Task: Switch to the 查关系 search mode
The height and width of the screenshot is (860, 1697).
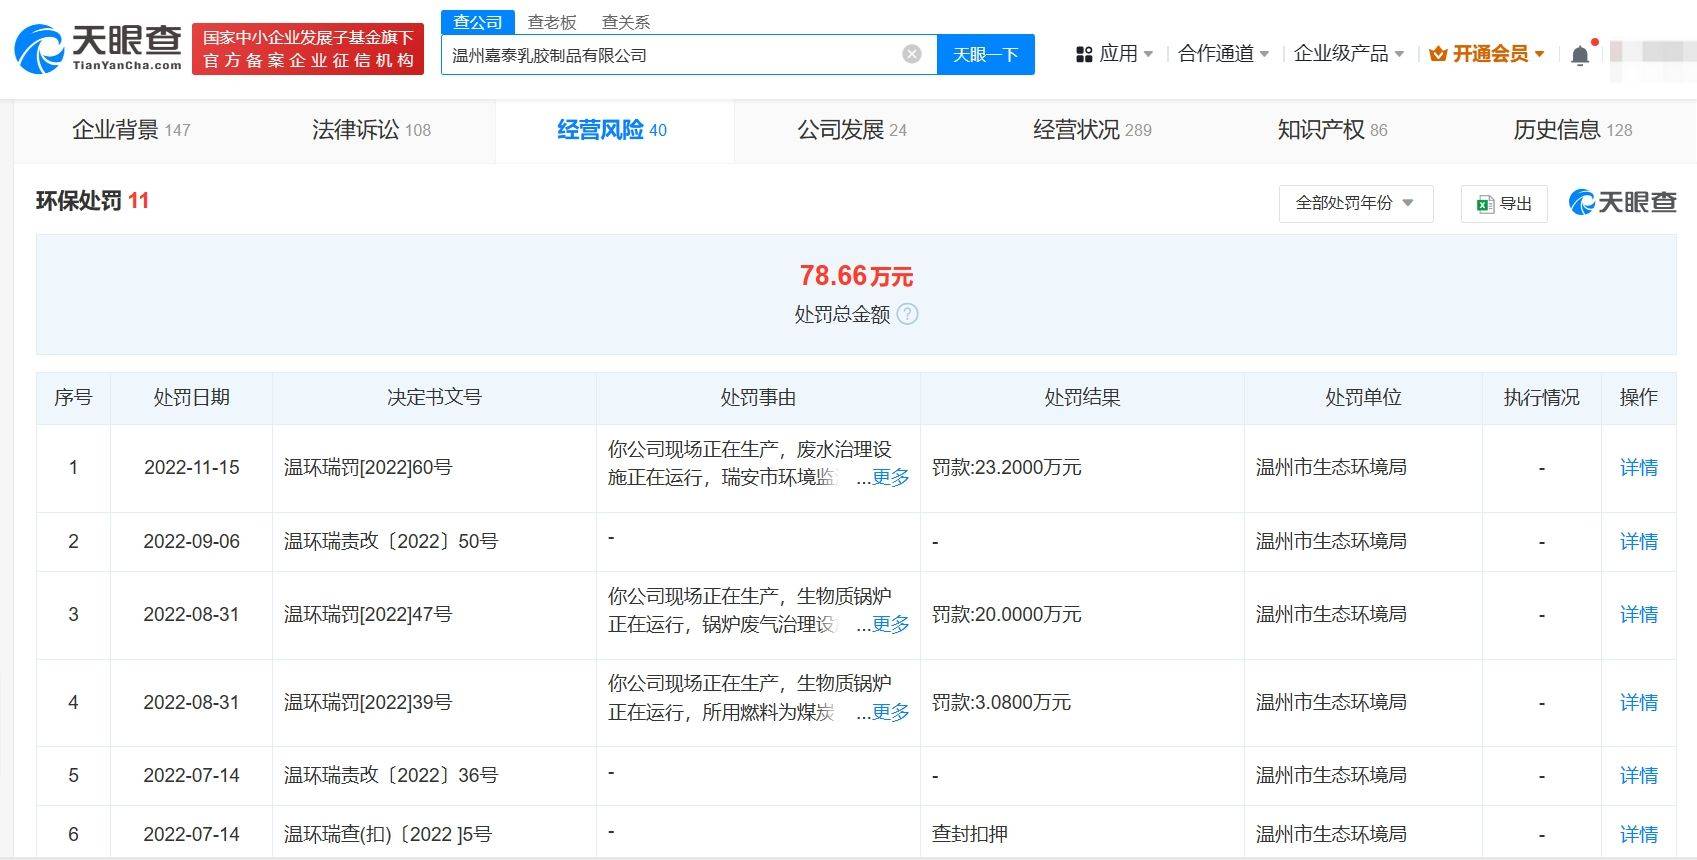Action: pos(626,22)
